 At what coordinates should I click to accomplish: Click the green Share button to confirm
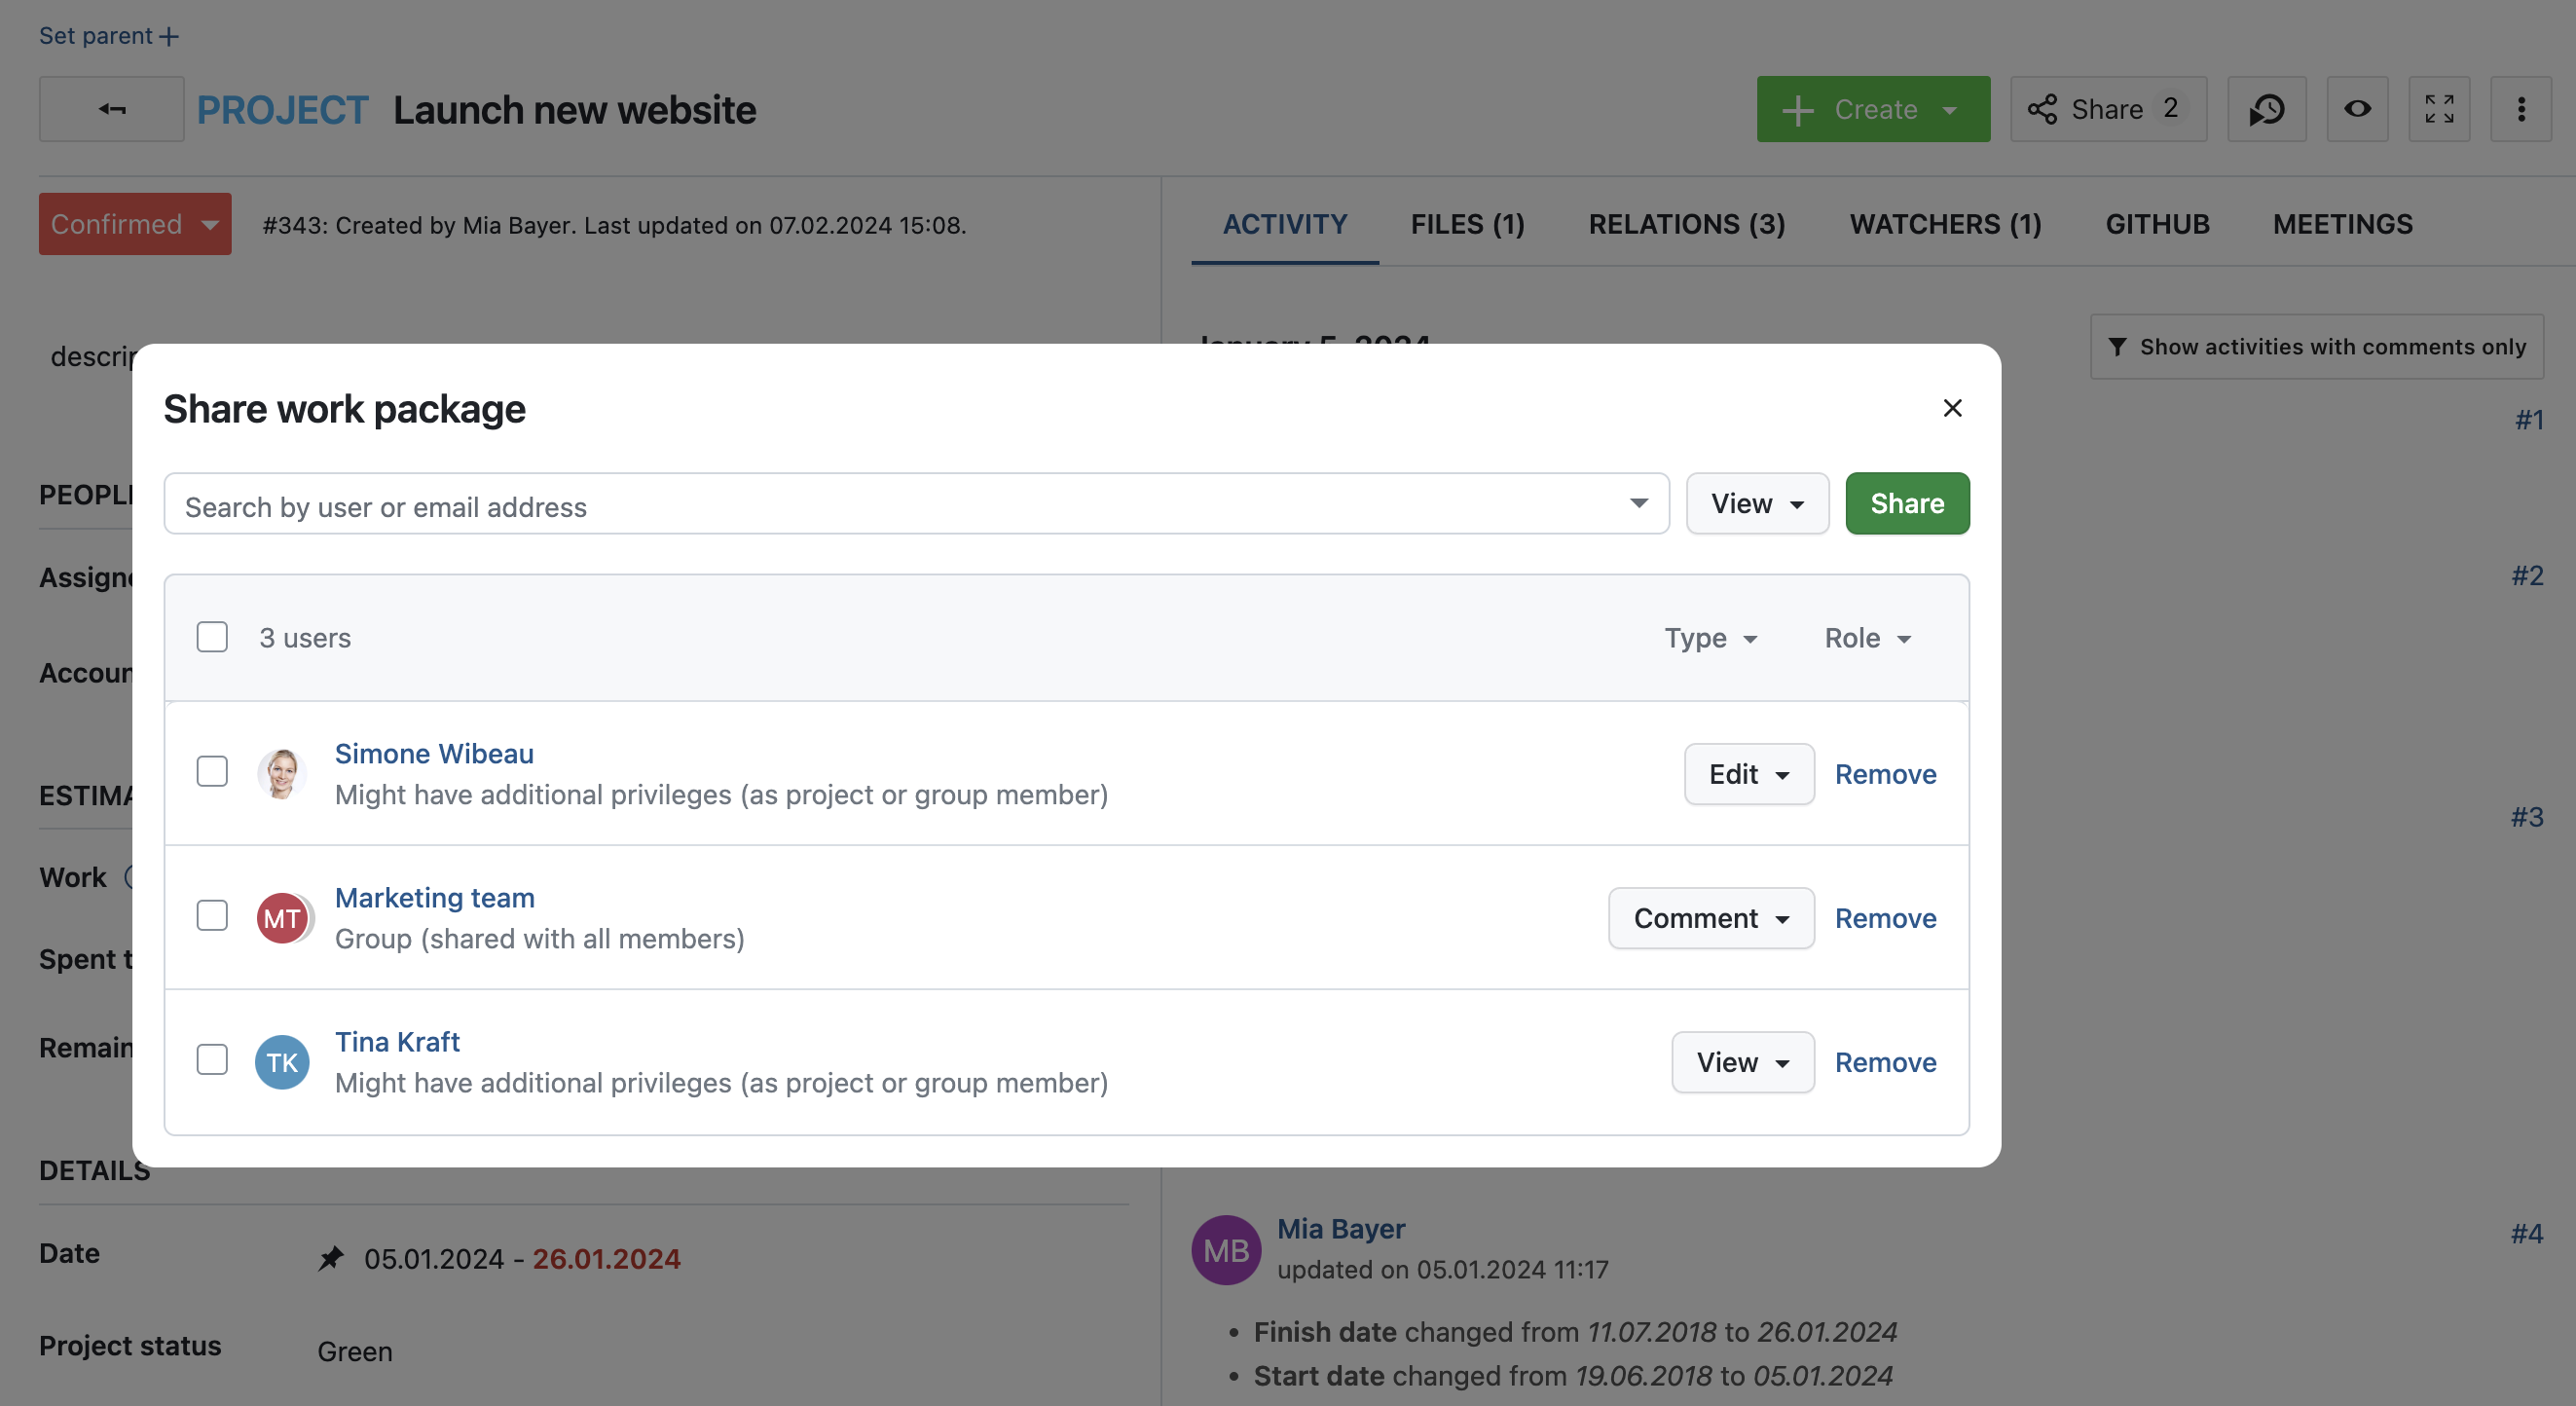tap(1908, 502)
